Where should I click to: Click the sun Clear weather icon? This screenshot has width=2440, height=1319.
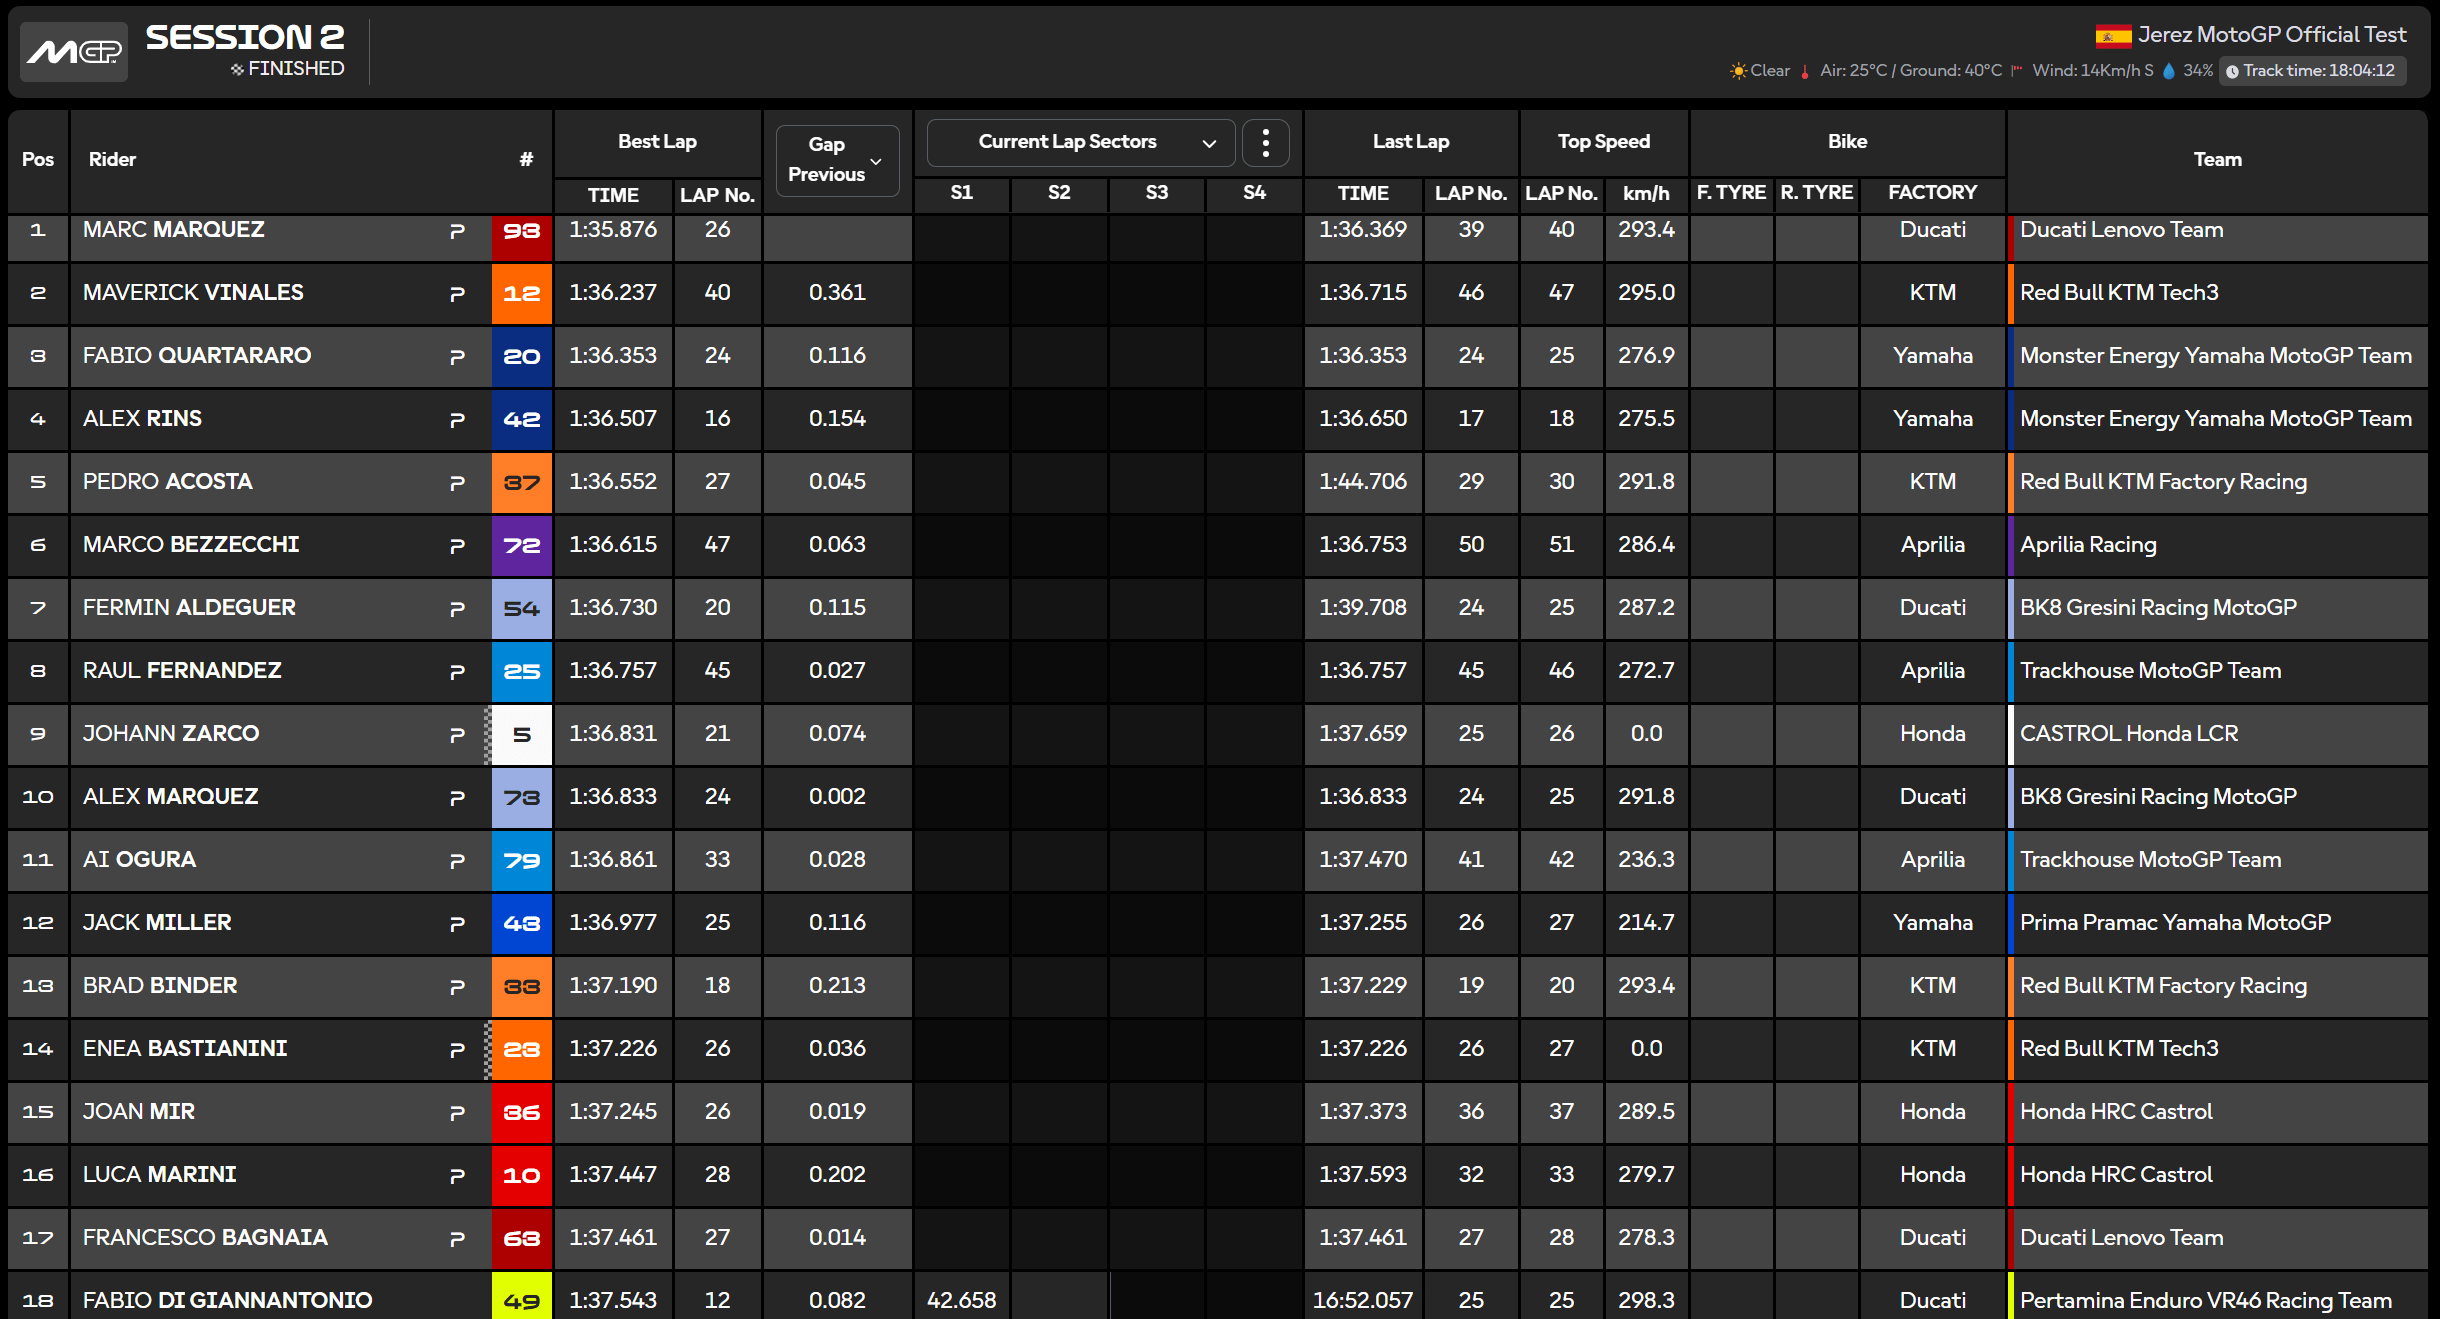tap(1738, 71)
